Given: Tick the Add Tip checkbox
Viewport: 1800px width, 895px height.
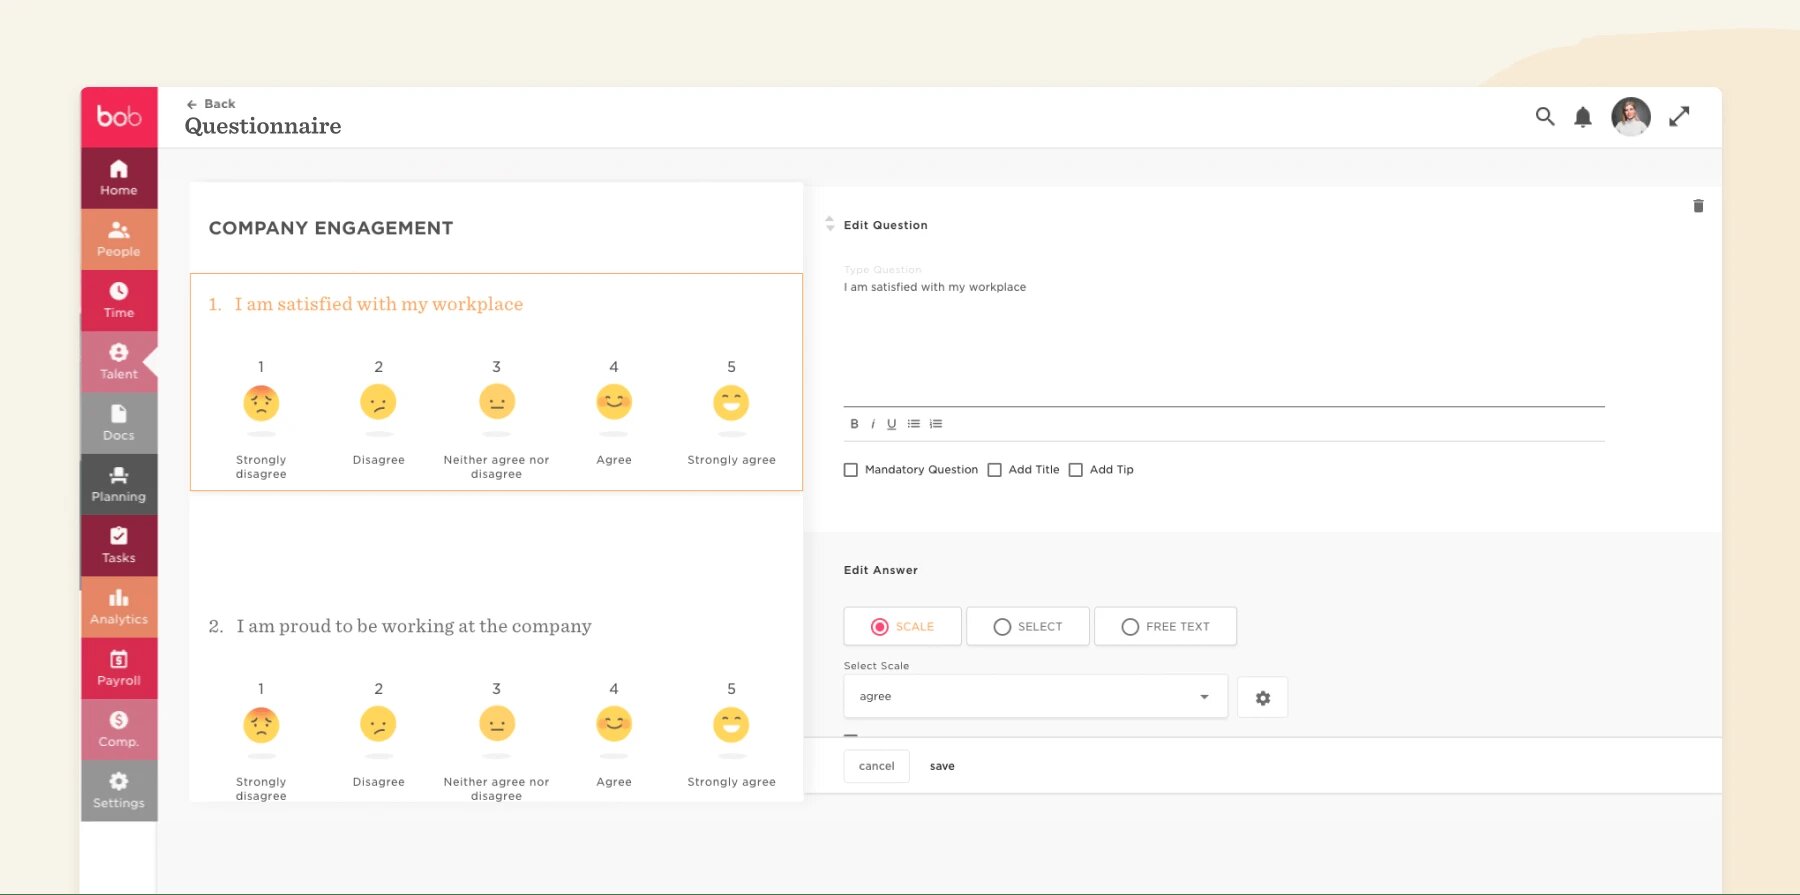Looking at the screenshot, I should click(1076, 470).
